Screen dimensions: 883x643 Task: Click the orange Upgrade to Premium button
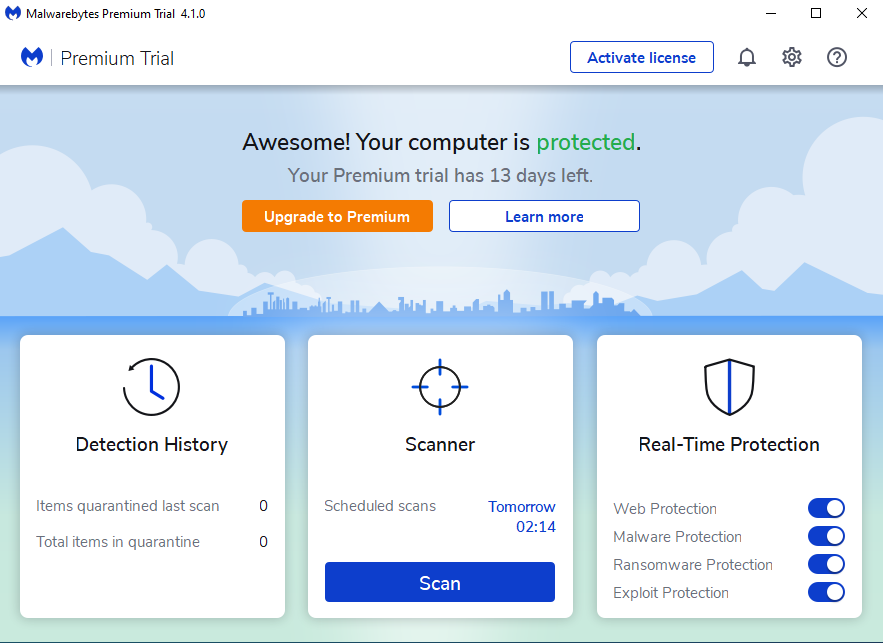point(337,216)
